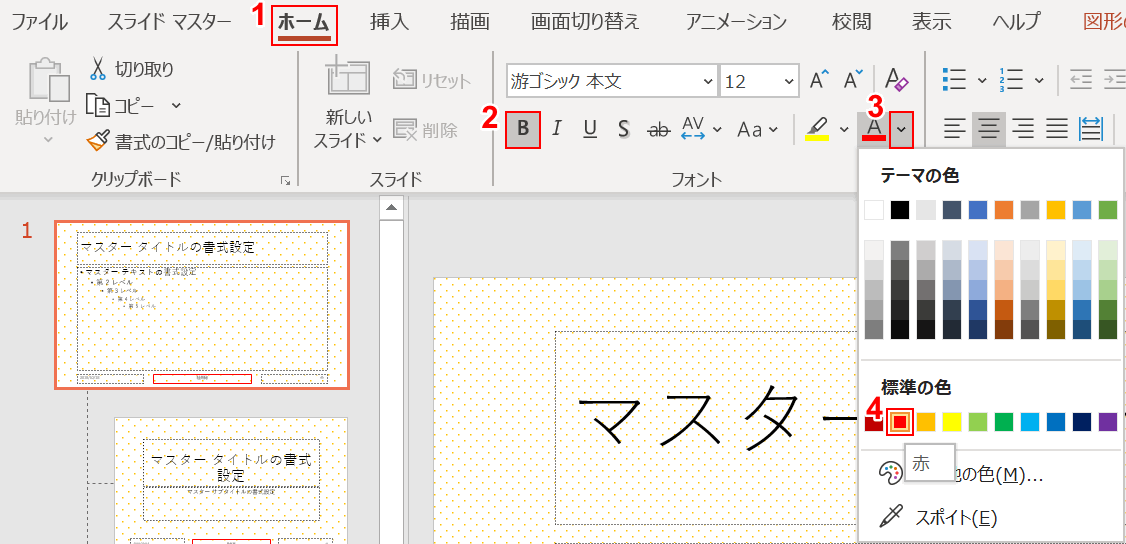Open the 挿入 tab
This screenshot has width=1126, height=544.
(389, 22)
